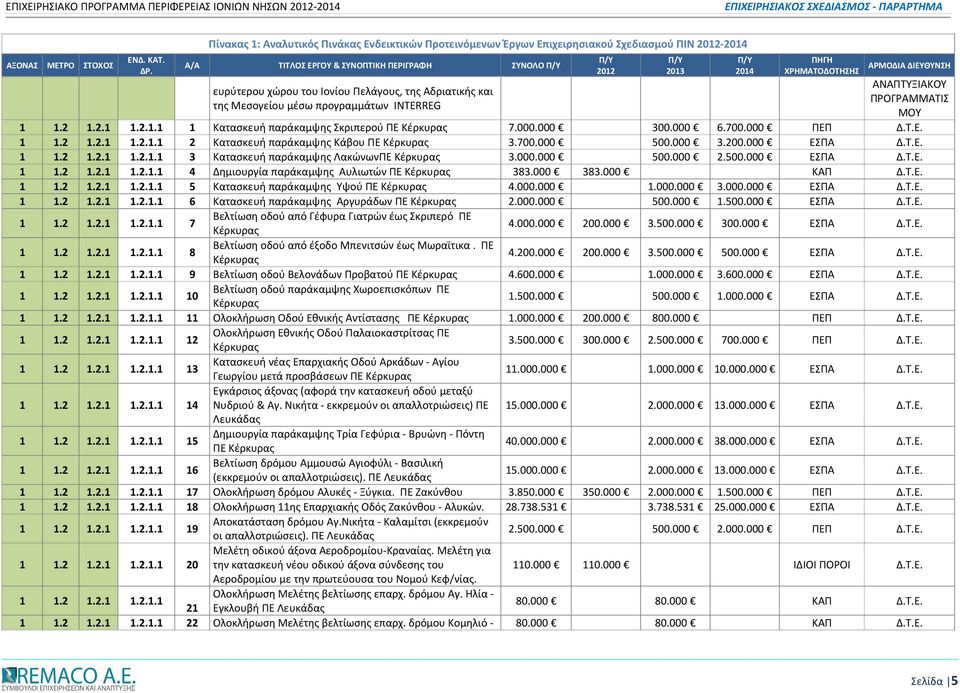Click the header 'ΕΠΙΧΕΙΡΗΣΙΑΚΟΣ ΣΧΕΔΙΑΣΜΟΣ - ΠΑΡΑΡΤΗΜΑ'
Screen dimensions: 960x693
click(833, 7)
